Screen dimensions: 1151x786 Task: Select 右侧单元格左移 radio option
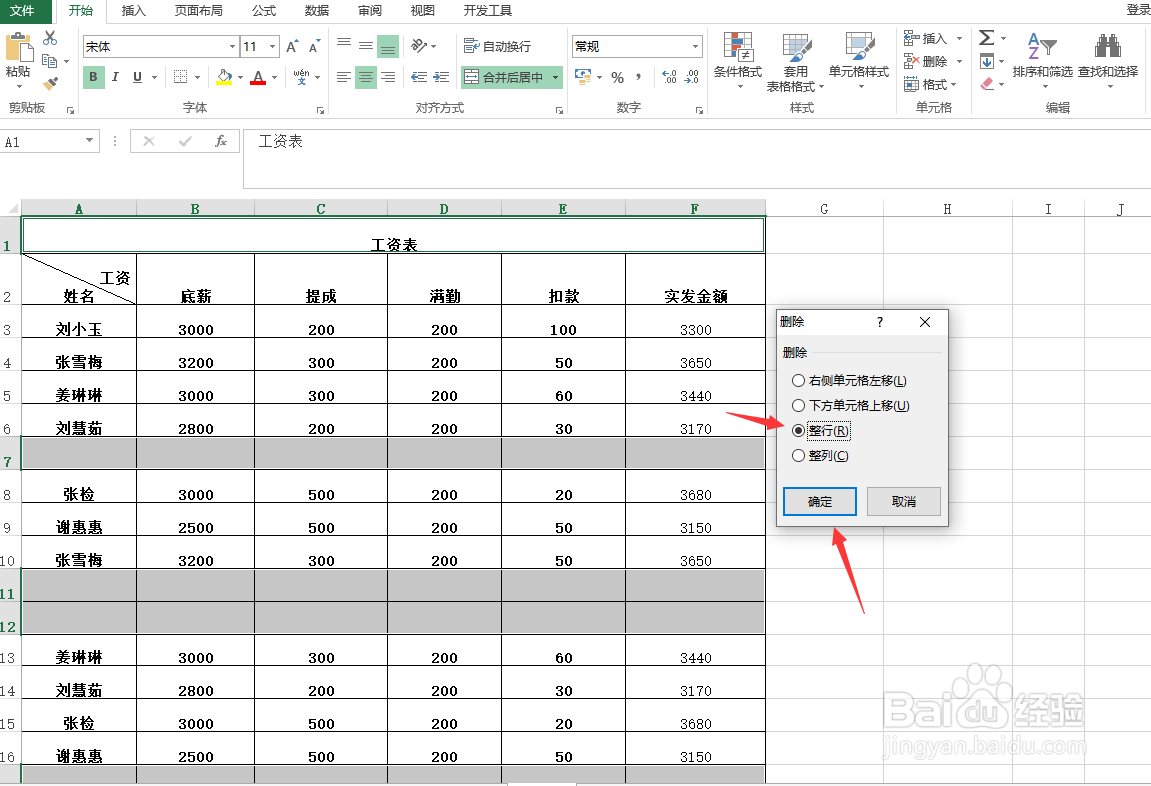[849, 381]
